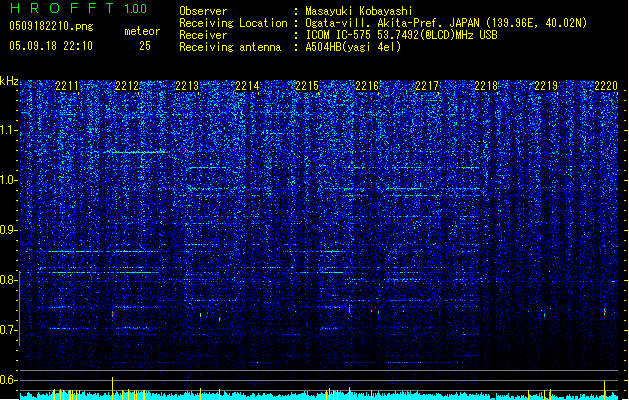Click the tall yellow meteor spike just before 2212
Viewport: 629px width, 400px height.
coord(112,388)
